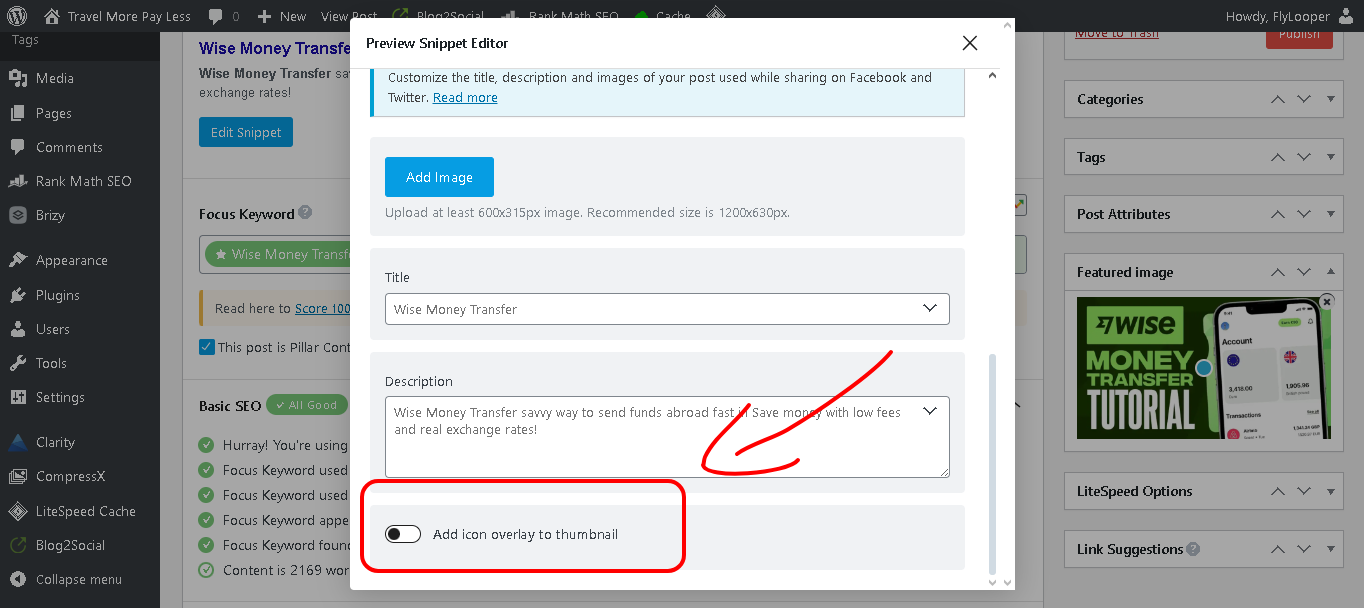Image resolution: width=1364 pixels, height=608 pixels.
Task: Click the Description text area
Action: (x=667, y=437)
